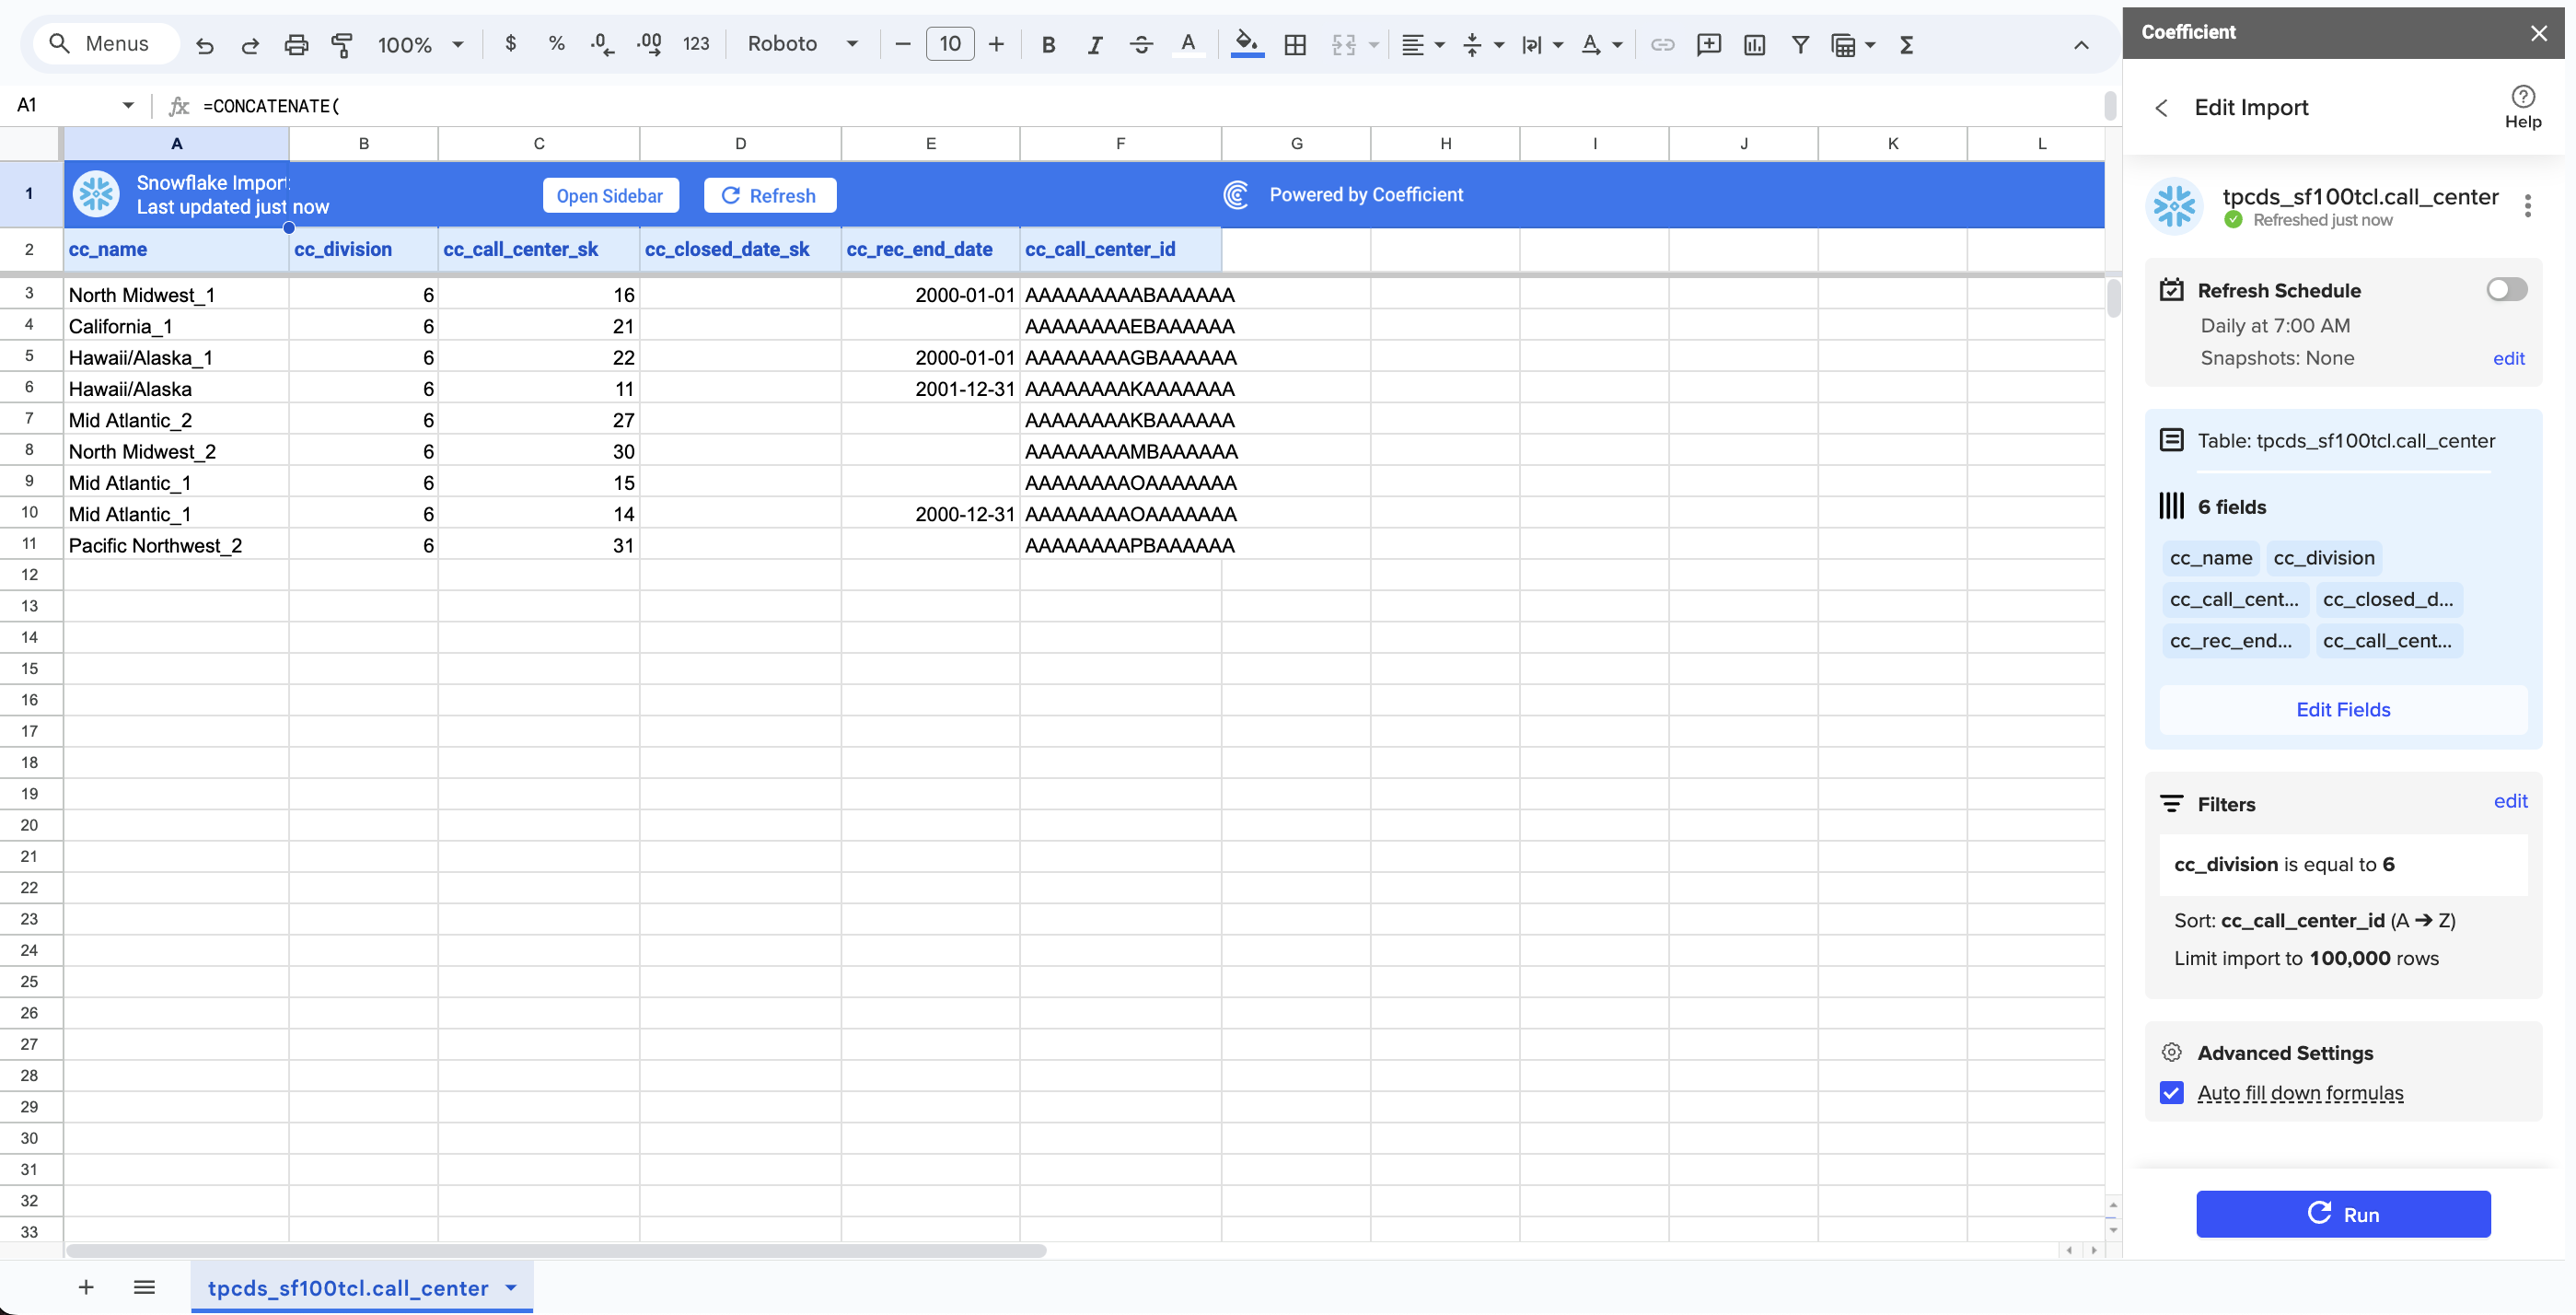This screenshot has width=2576, height=1315.
Task: Click the edit link beside Filters
Action: (x=2510, y=801)
